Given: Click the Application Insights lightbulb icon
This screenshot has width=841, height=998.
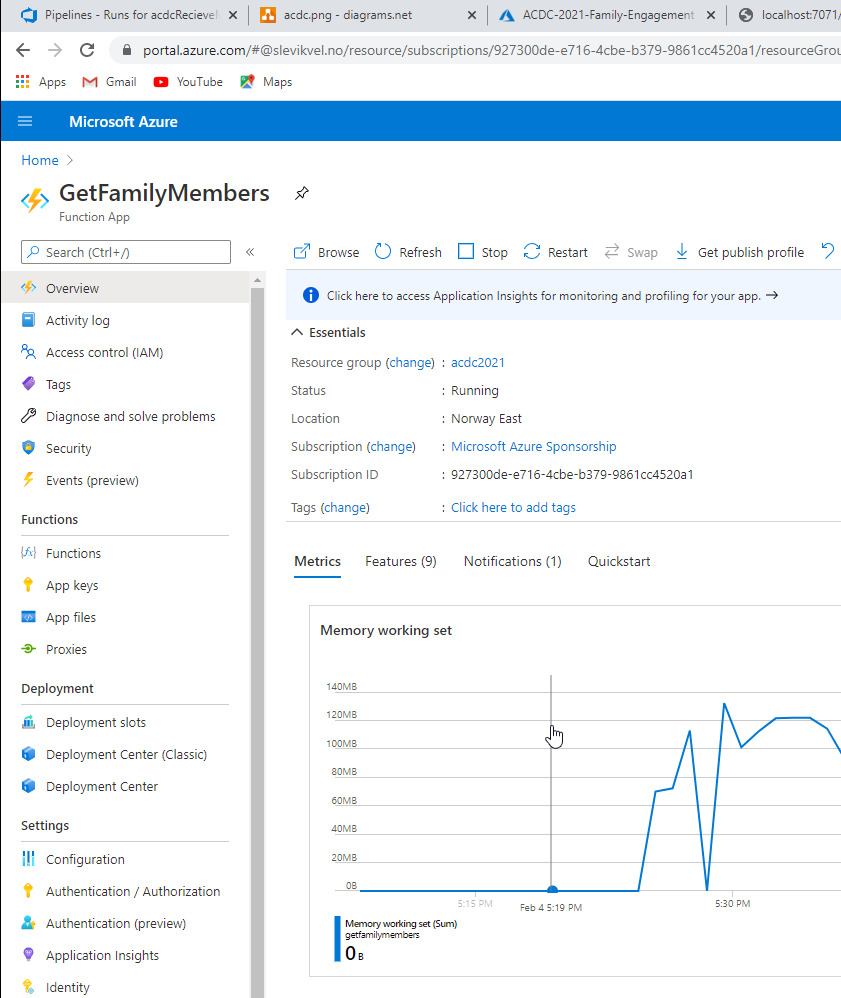Looking at the screenshot, I should [x=29, y=954].
